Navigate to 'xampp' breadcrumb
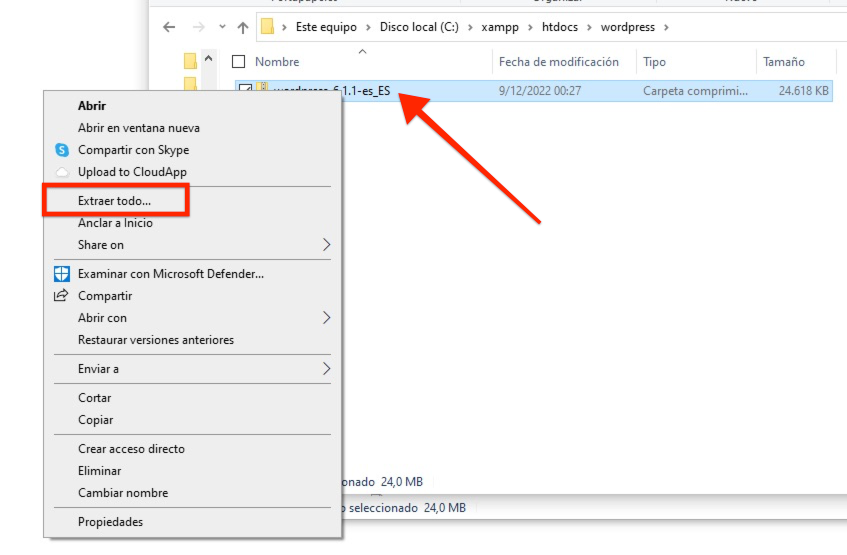 click(500, 27)
